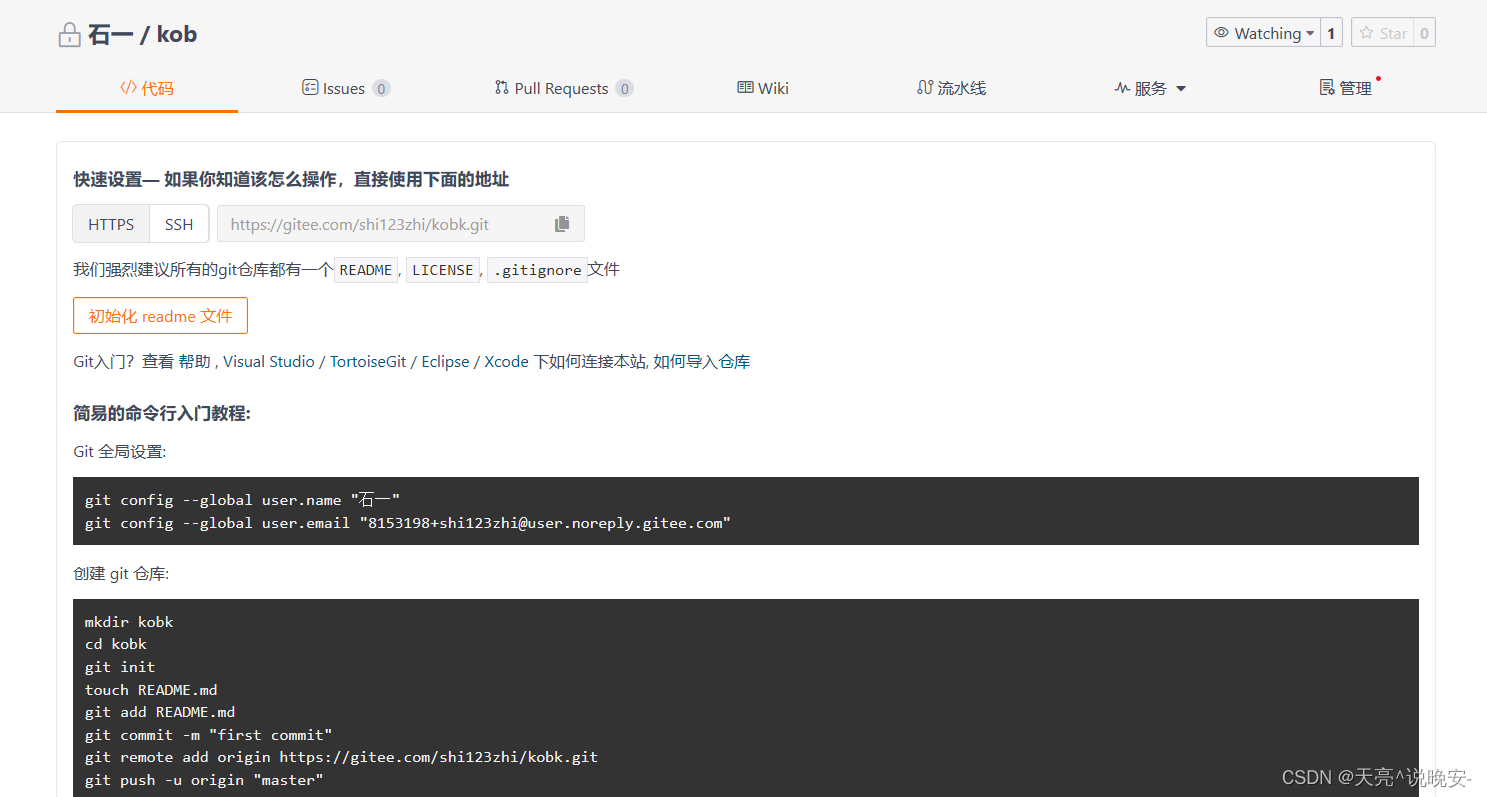This screenshot has height=797, width=1487.
Task: Click the git remote add origin line
Action: (341, 757)
